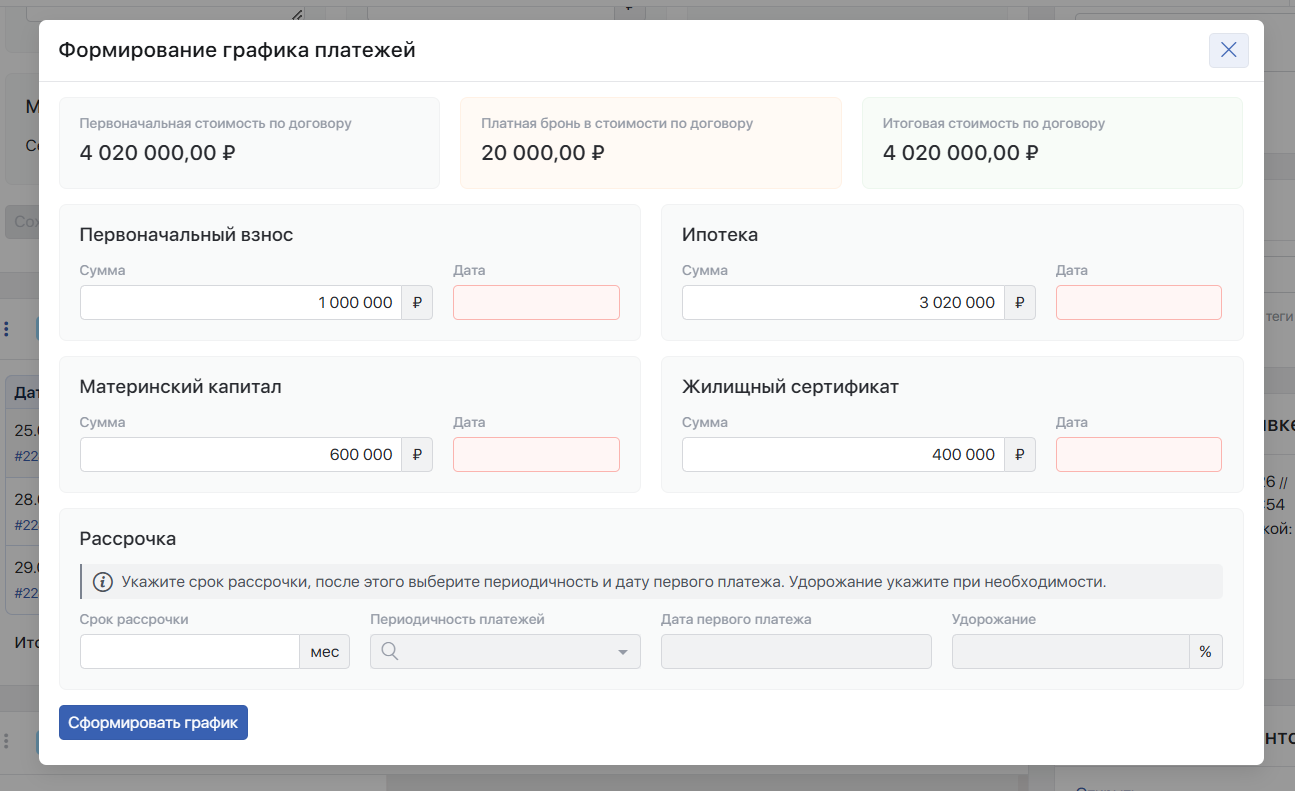Click the ruble icon beside Ипотека sum
1295x791 pixels.
tap(1019, 303)
